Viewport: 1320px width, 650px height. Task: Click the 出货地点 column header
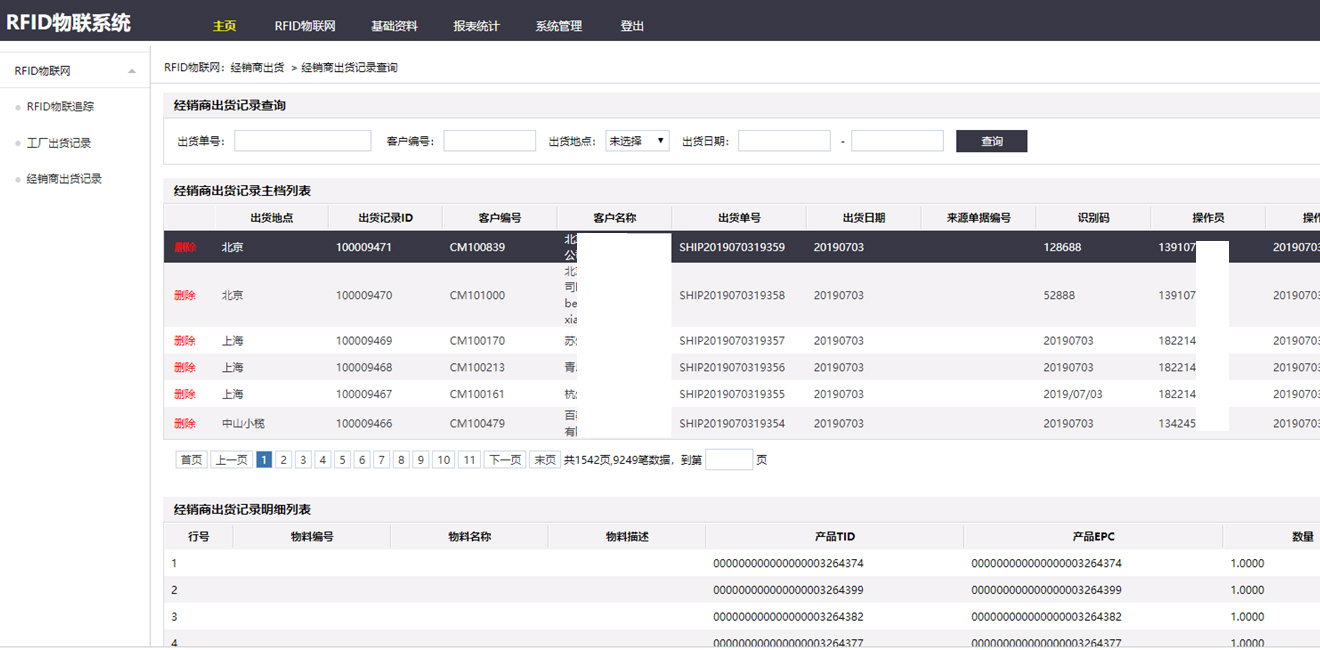point(272,218)
